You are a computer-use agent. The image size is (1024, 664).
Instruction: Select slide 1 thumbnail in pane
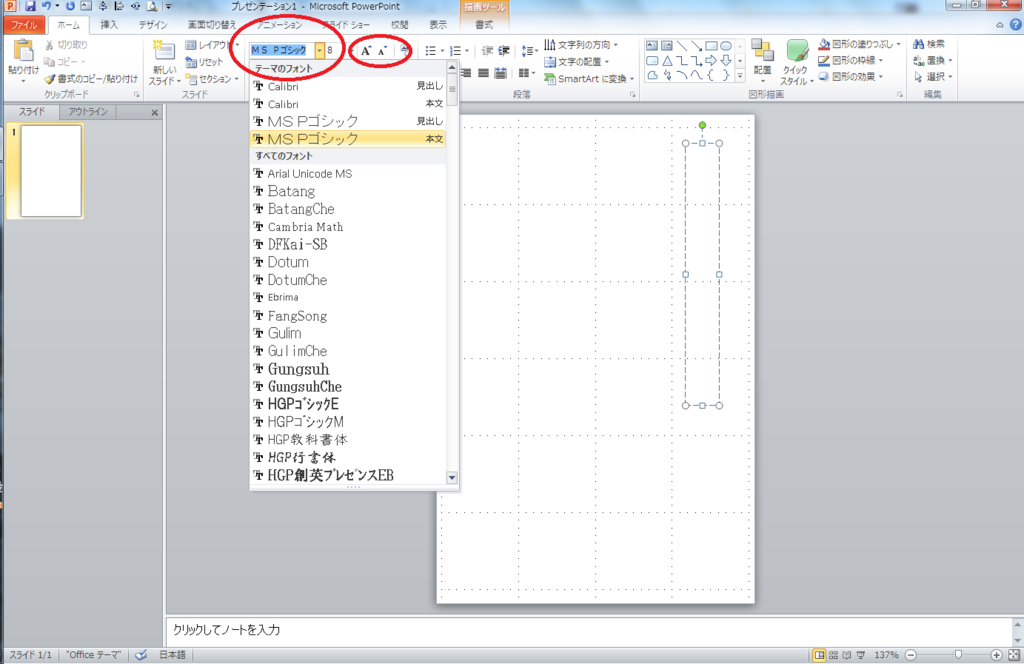[51, 171]
